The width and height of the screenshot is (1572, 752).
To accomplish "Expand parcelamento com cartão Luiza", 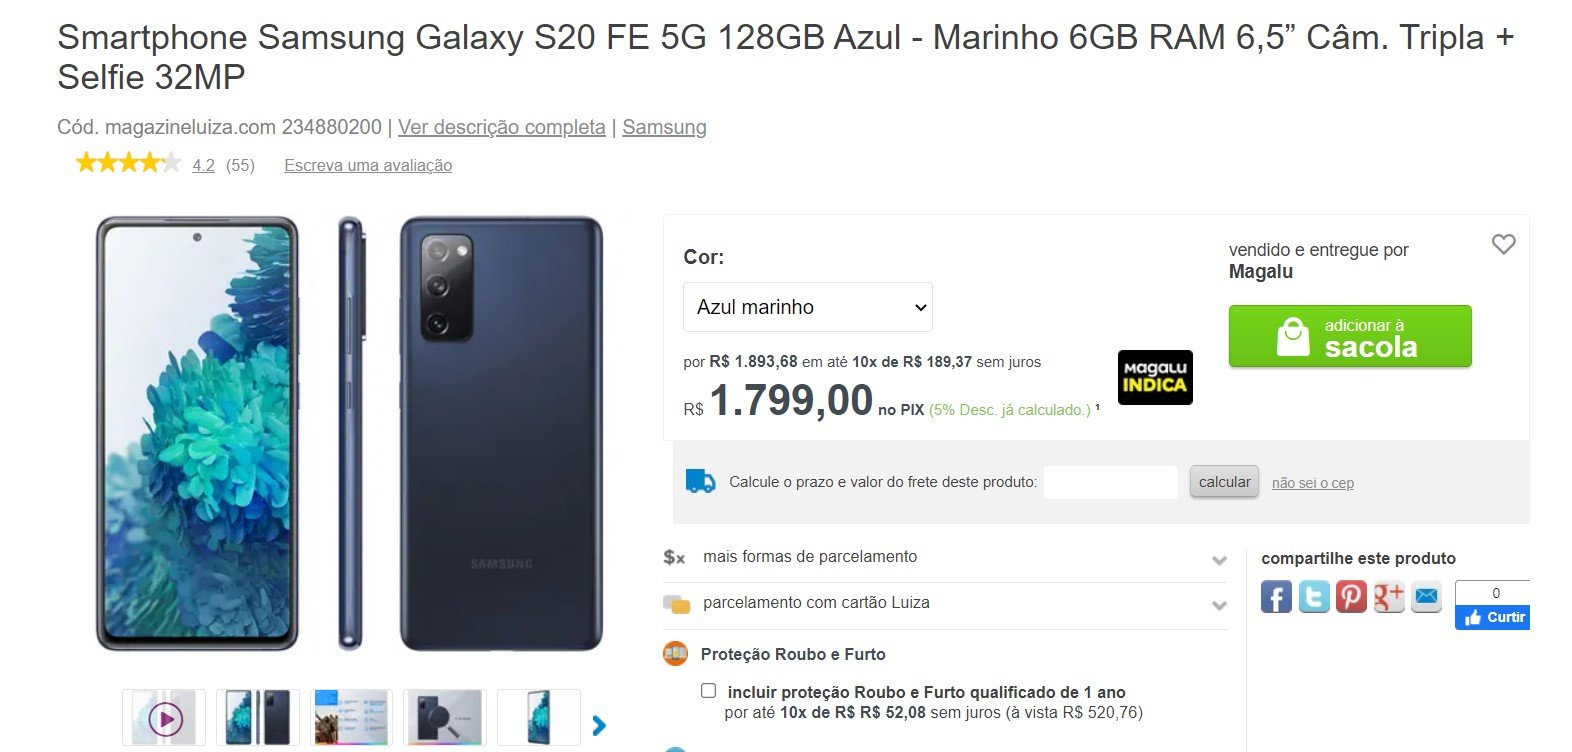I will coord(945,603).
